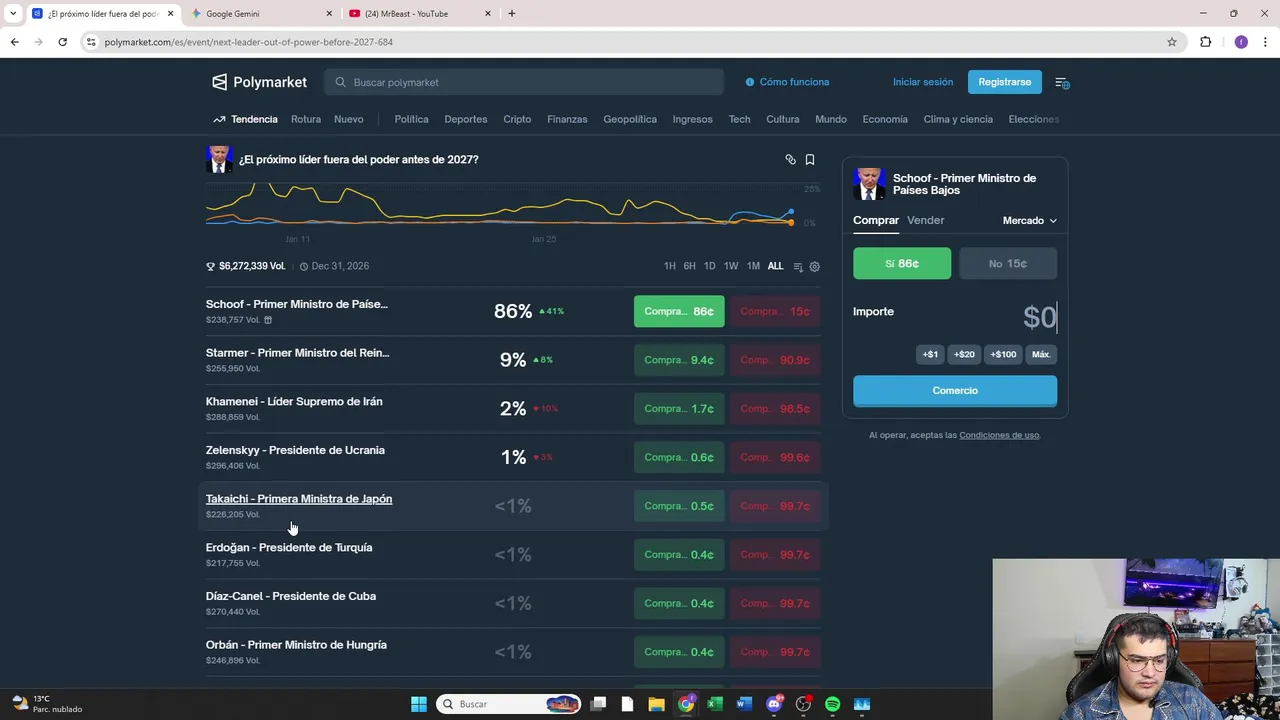Click the Erdoğan - Presidente de Turquía row
Screen dimensions: 1280x720
[x=513, y=554]
